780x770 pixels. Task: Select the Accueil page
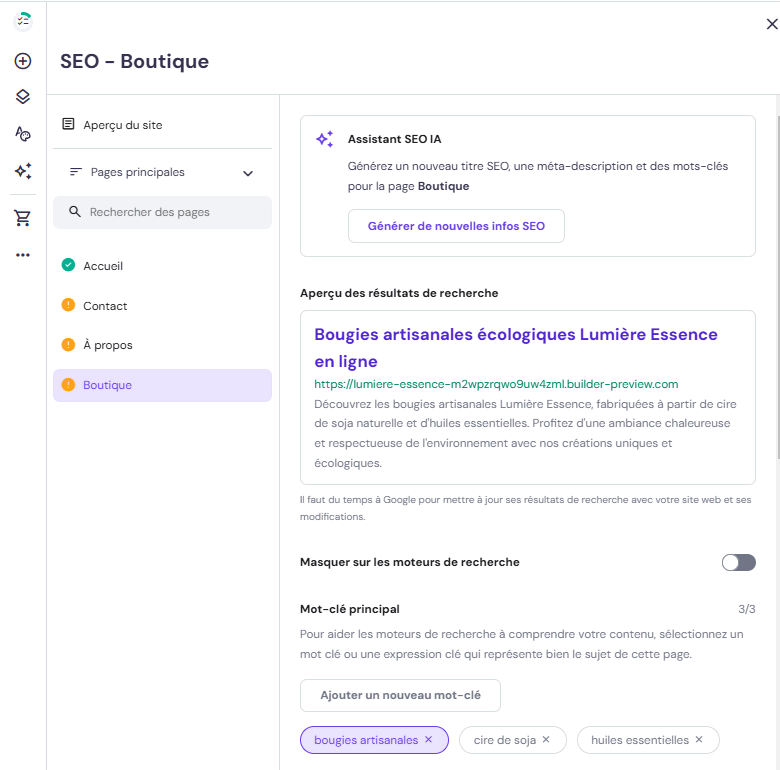[103, 266]
